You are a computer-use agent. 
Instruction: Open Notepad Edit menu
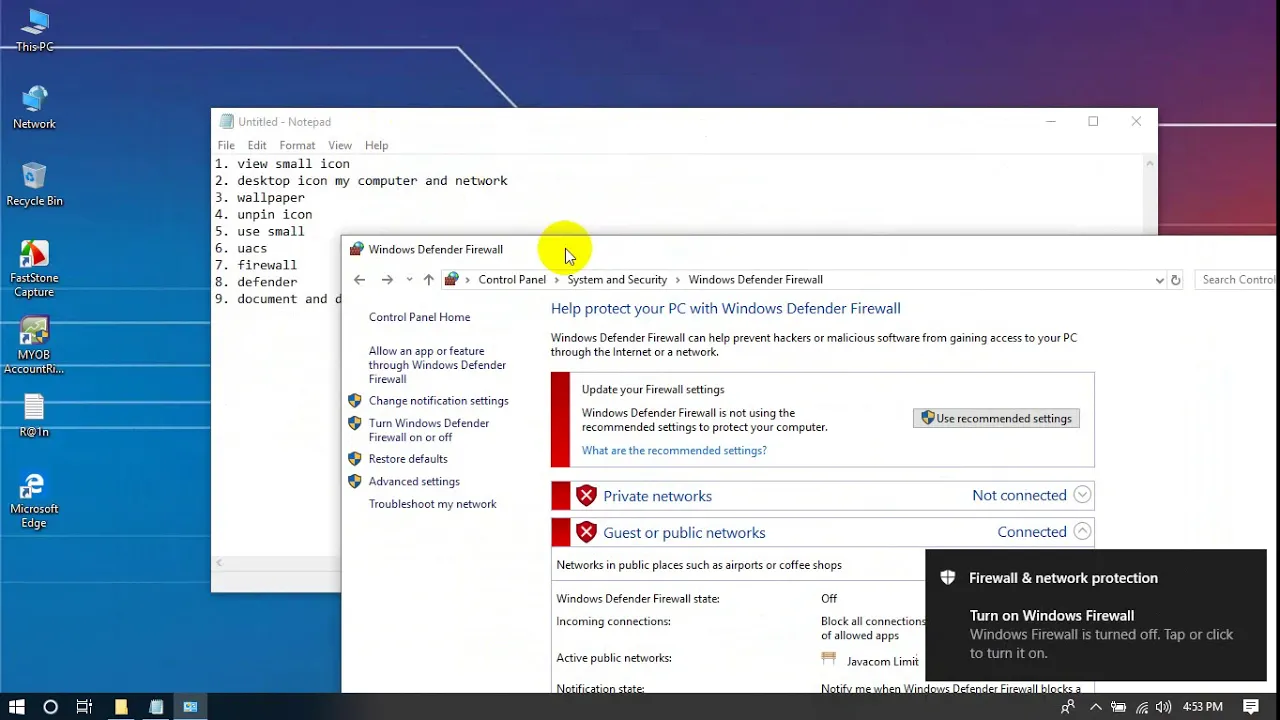click(257, 146)
